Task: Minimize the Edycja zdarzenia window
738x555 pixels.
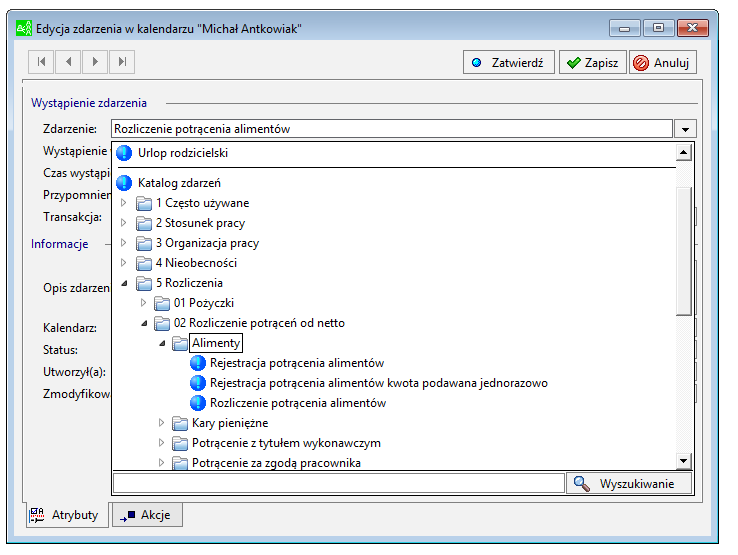Action: 625,28
